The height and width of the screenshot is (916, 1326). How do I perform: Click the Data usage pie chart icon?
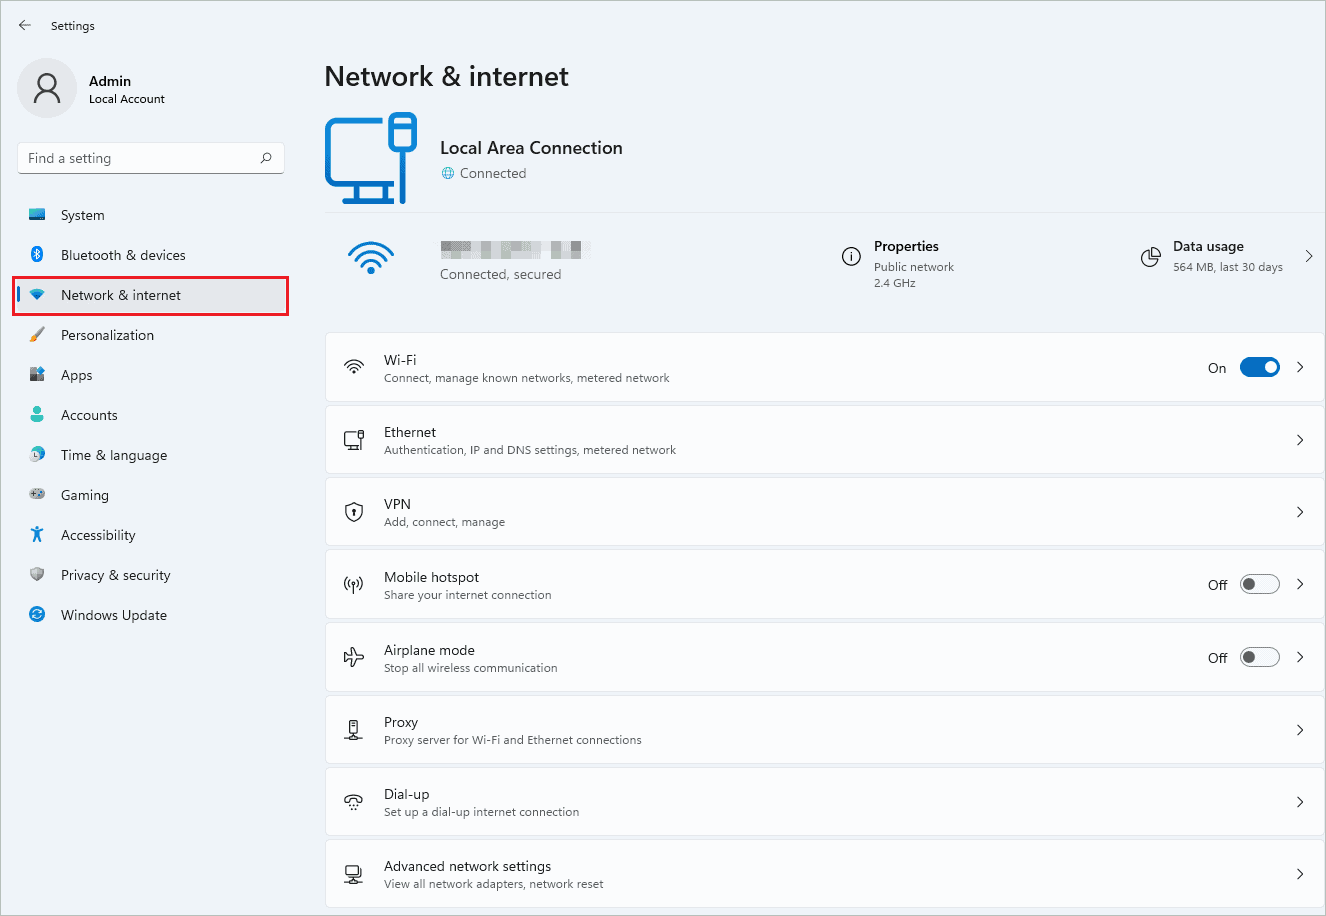pos(1150,257)
